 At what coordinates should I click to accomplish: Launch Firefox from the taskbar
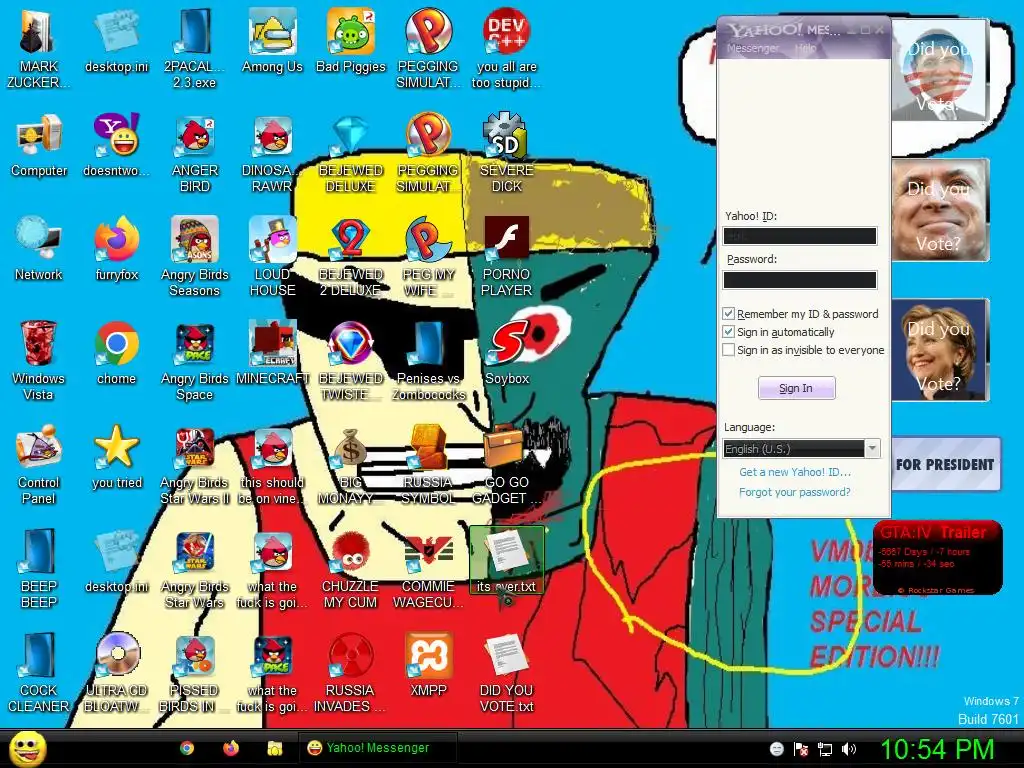[x=231, y=748]
